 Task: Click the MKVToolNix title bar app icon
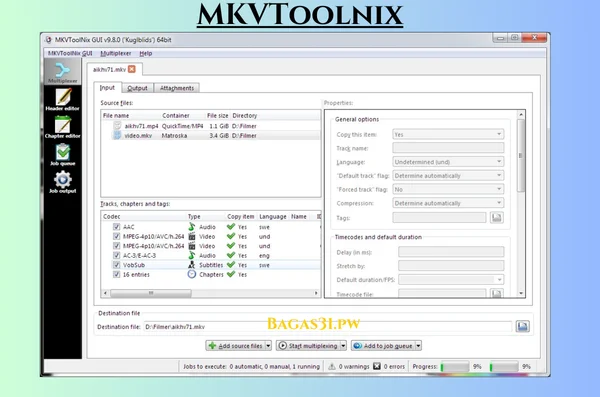(49, 40)
